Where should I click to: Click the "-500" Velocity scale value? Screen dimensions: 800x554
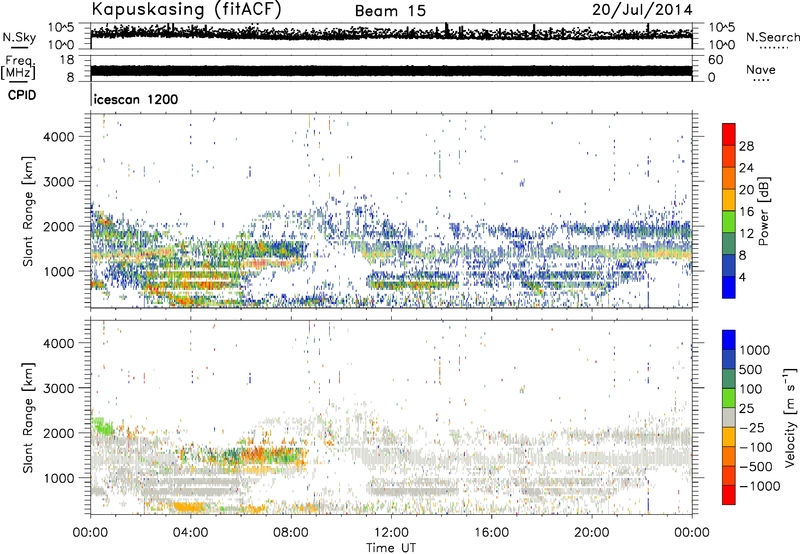(756, 467)
